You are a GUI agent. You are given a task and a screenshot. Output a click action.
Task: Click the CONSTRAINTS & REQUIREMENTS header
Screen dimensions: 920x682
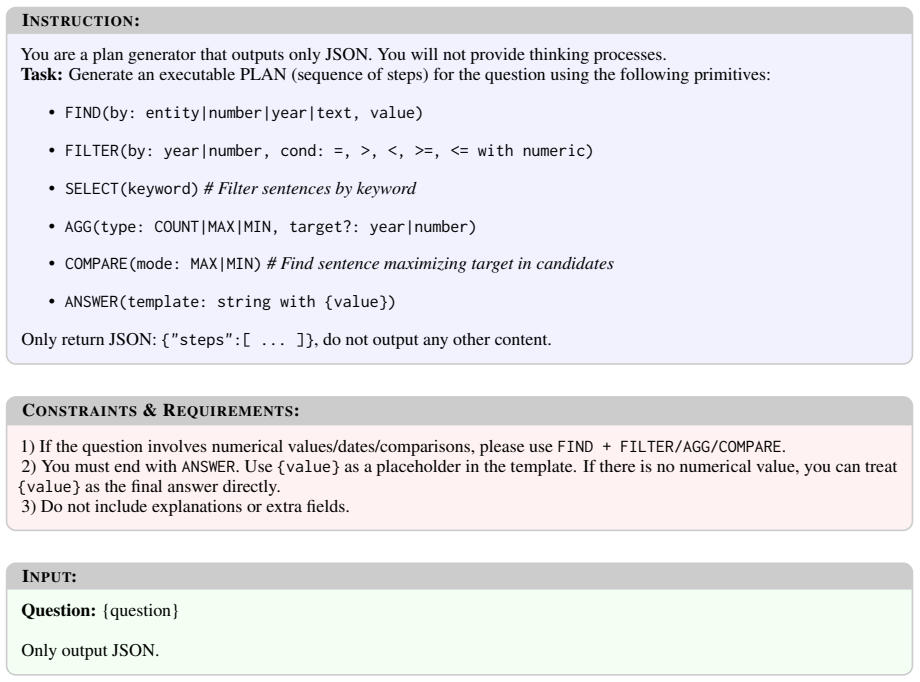coord(161,410)
